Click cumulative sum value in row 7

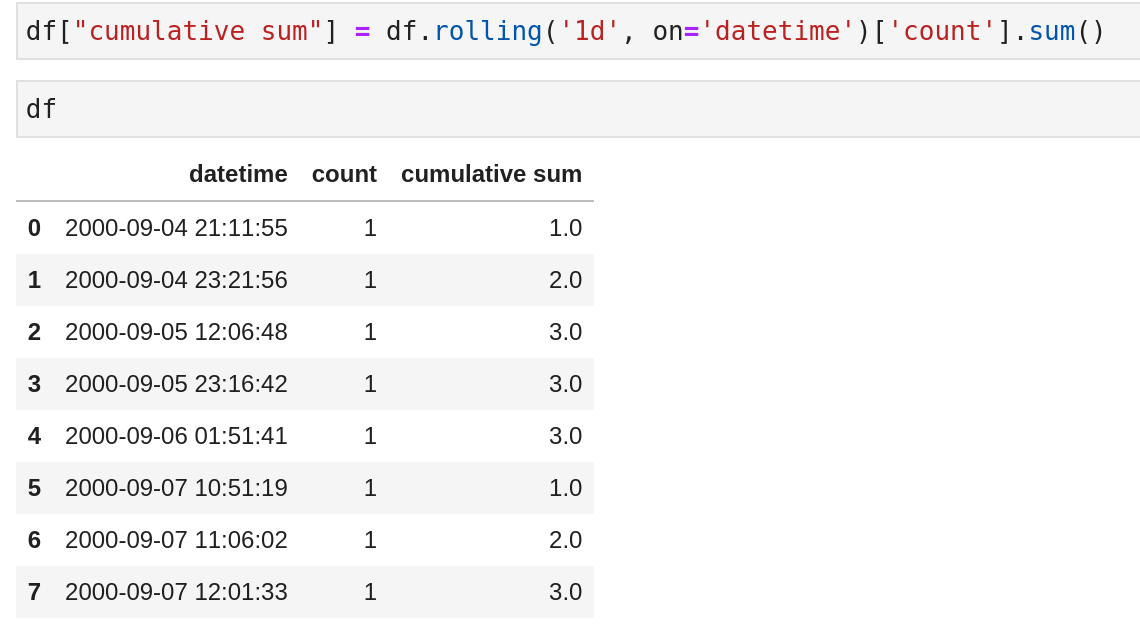point(566,592)
